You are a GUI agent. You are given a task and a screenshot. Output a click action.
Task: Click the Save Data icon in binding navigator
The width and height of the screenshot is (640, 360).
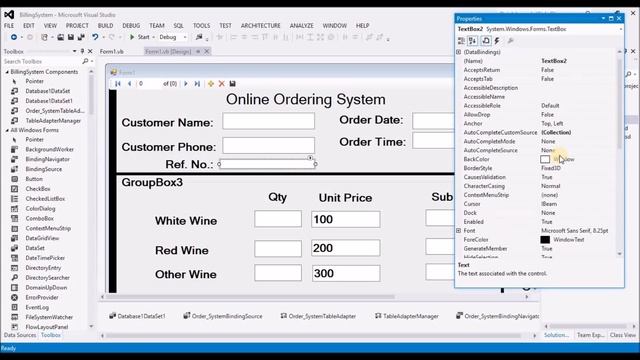[x=232, y=84]
